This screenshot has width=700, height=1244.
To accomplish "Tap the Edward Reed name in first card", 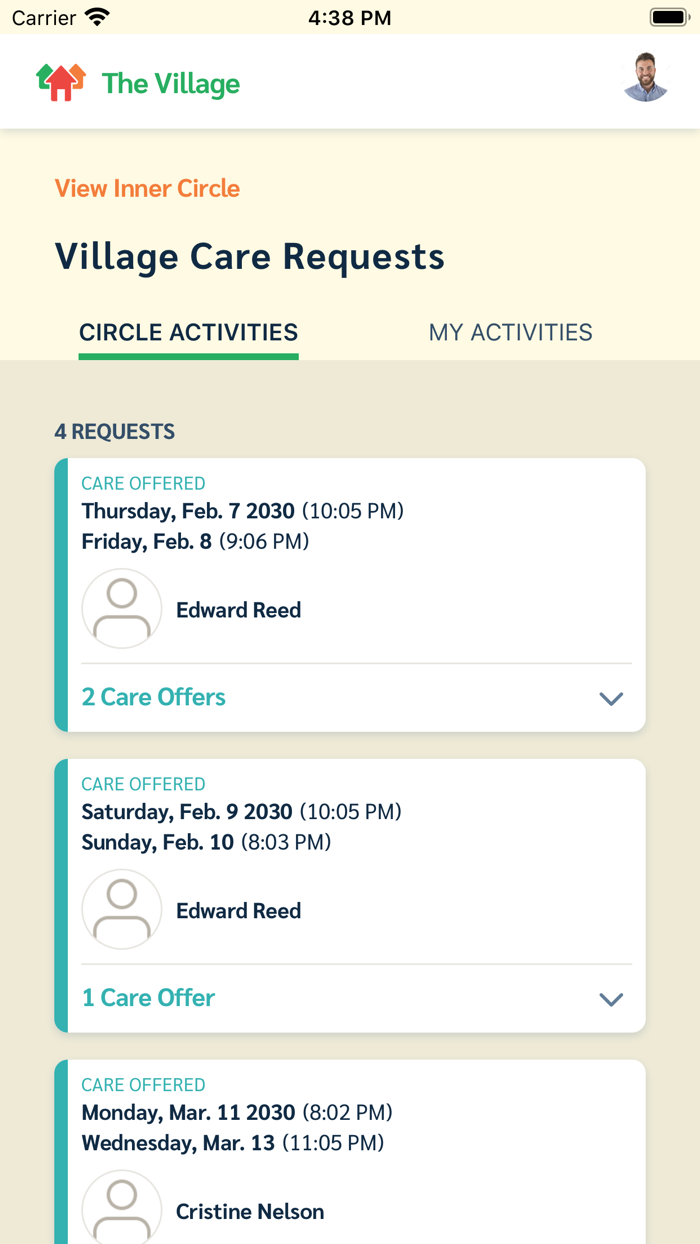I will point(238,610).
